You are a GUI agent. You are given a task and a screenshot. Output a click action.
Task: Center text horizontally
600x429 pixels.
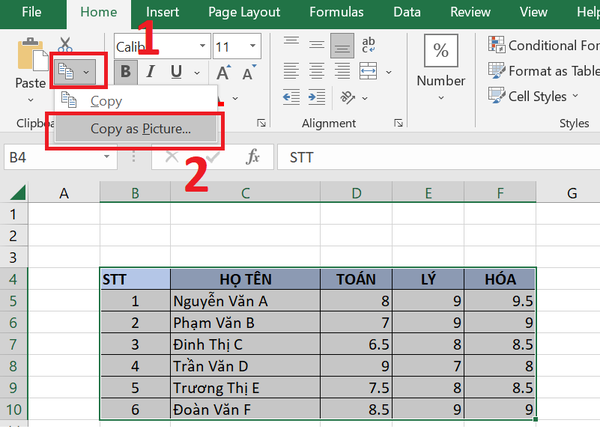[x=316, y=71]
